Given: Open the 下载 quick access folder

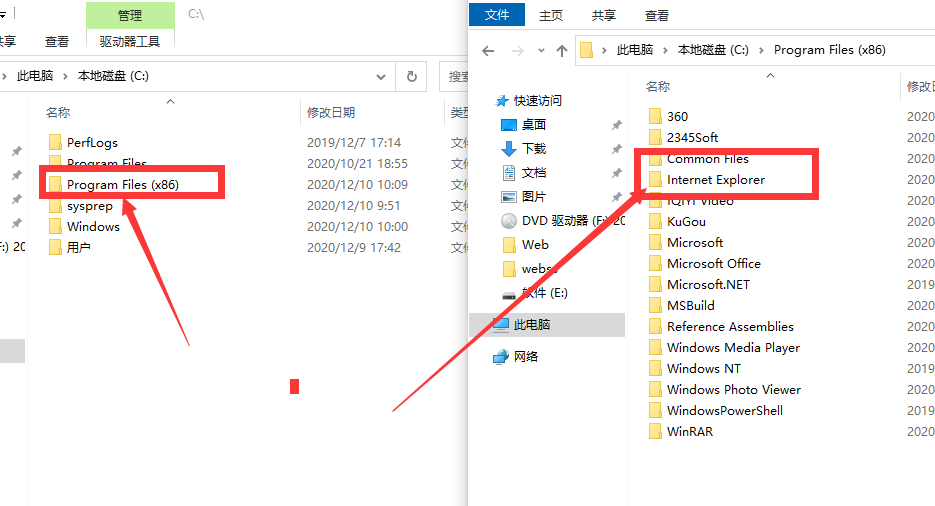Looking at the screenshot, I should click(x=533, y=148).
